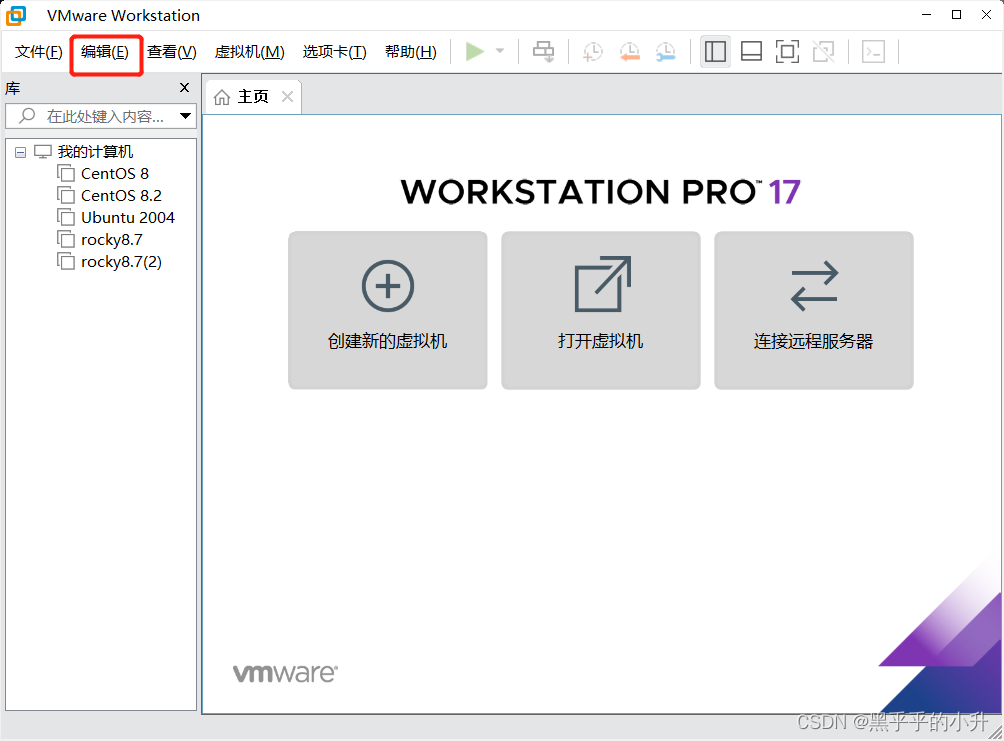Select 我的计算机 in the library tree
This screenshot has width=1004, height=741.
click(x=95, y=152)
